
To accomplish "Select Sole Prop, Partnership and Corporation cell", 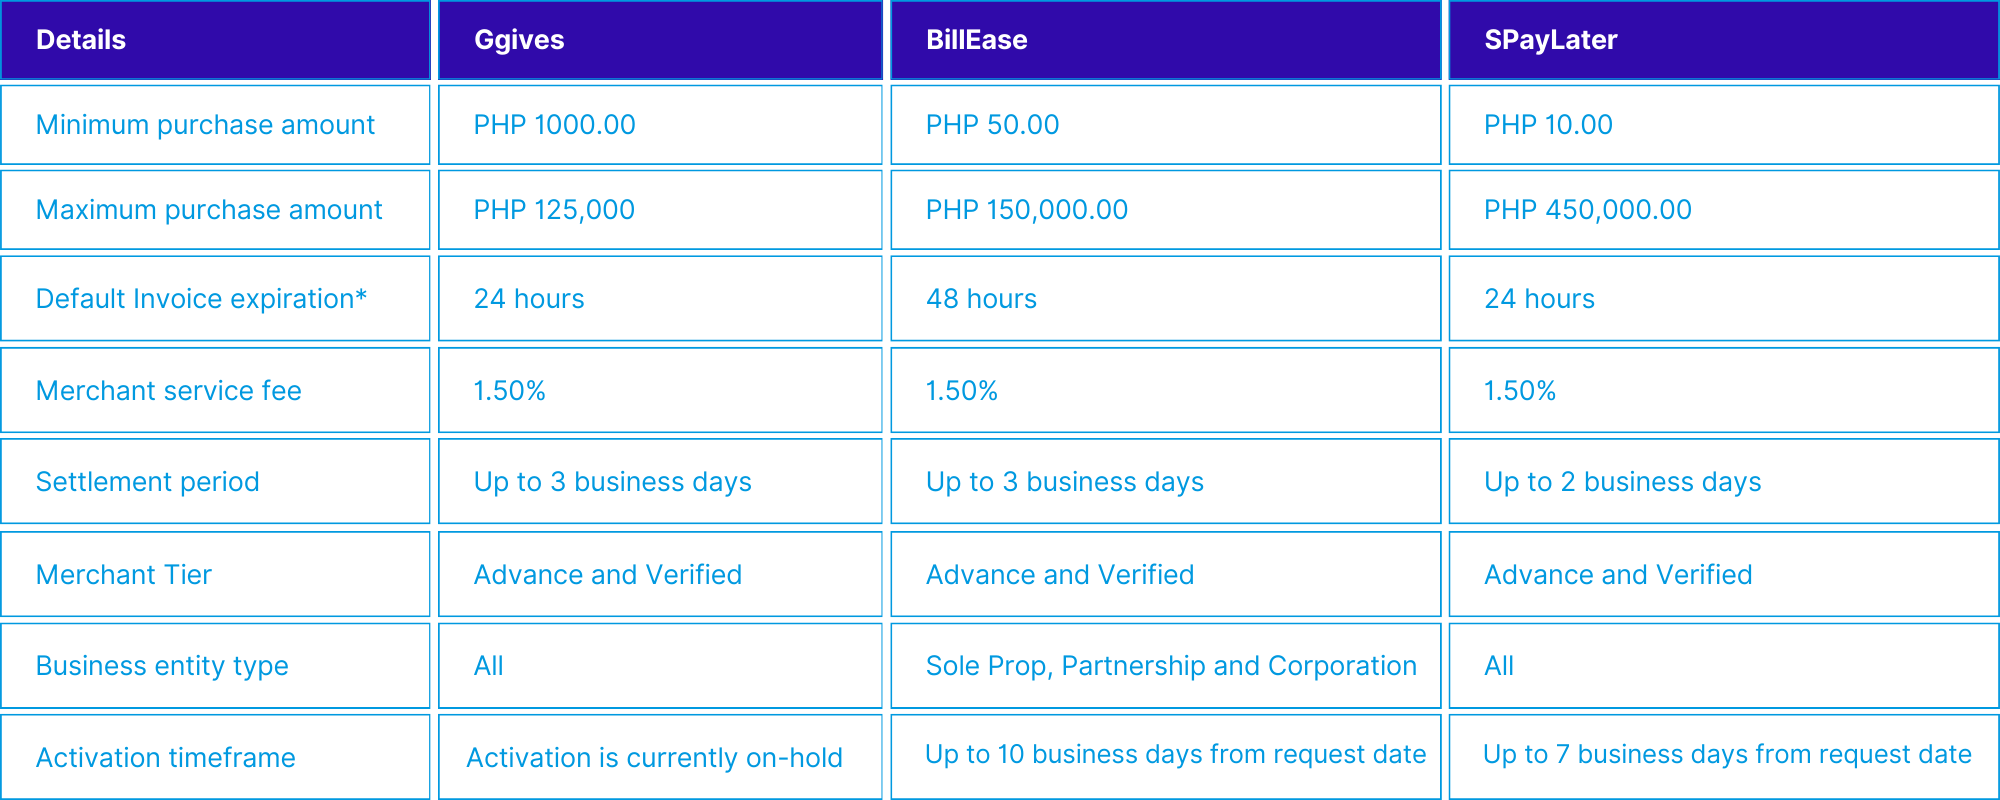I will (x=1171, y=666).
